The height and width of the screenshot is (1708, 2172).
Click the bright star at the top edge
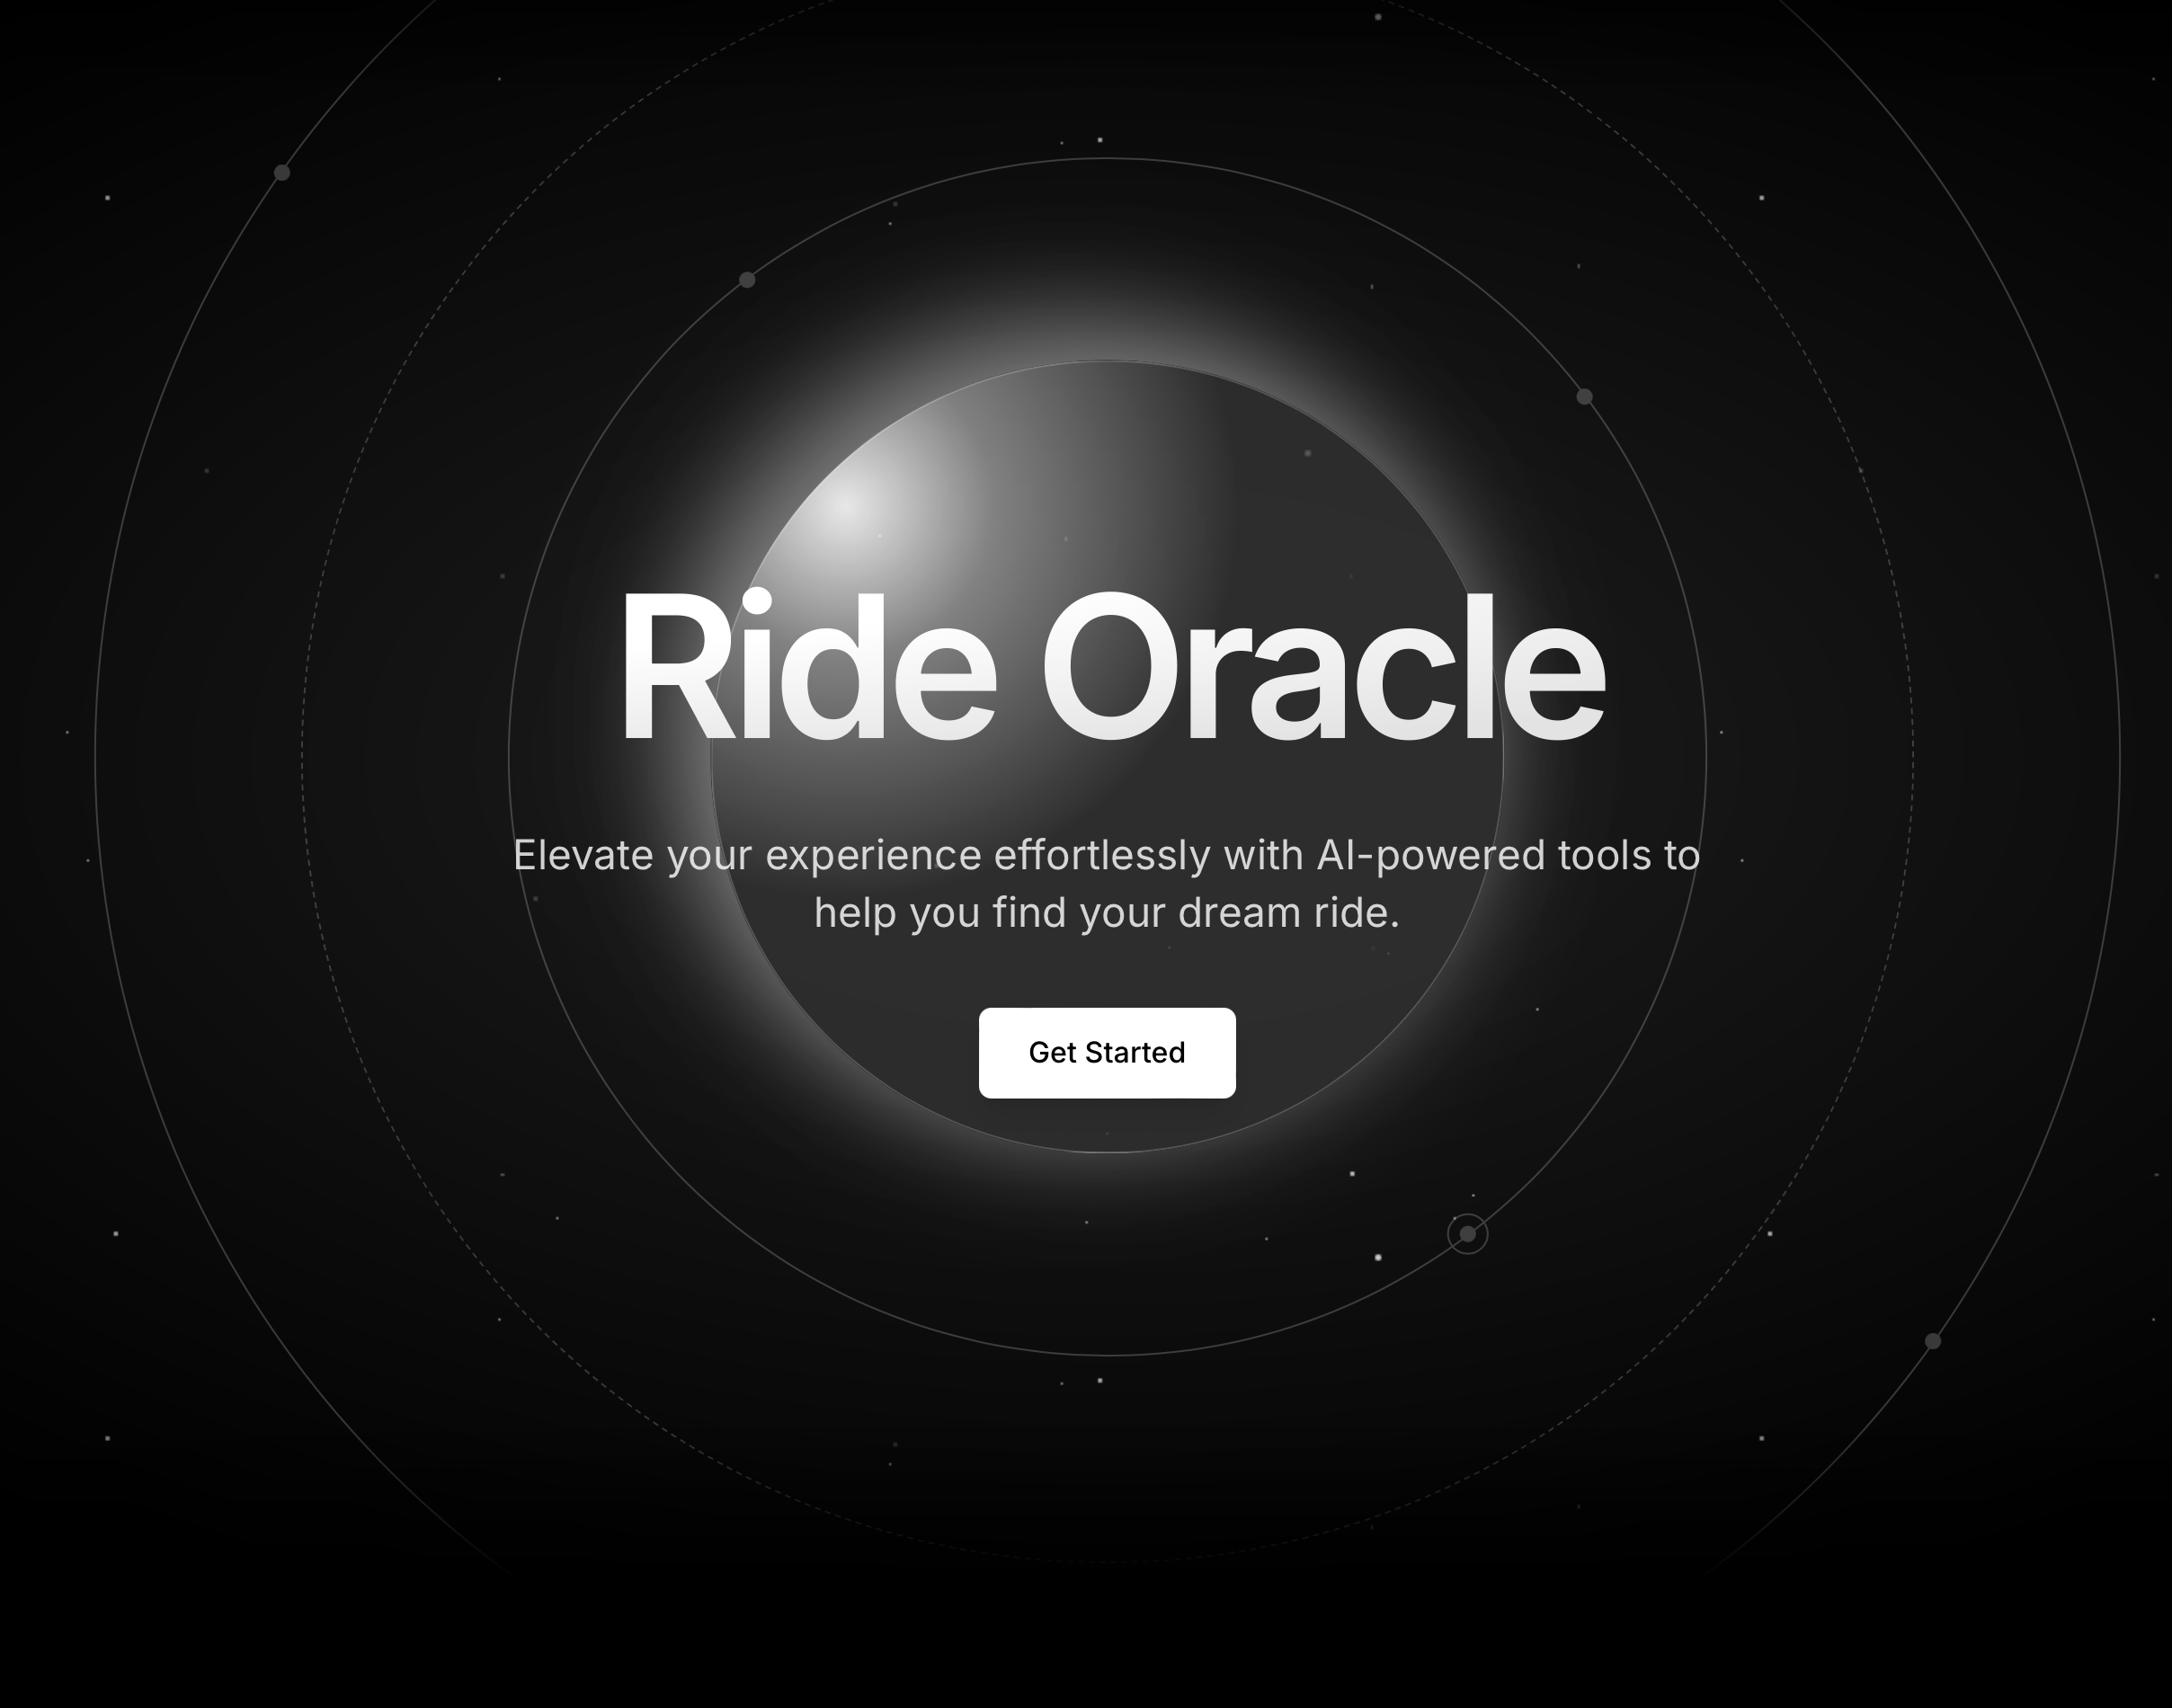(1378, 17)
